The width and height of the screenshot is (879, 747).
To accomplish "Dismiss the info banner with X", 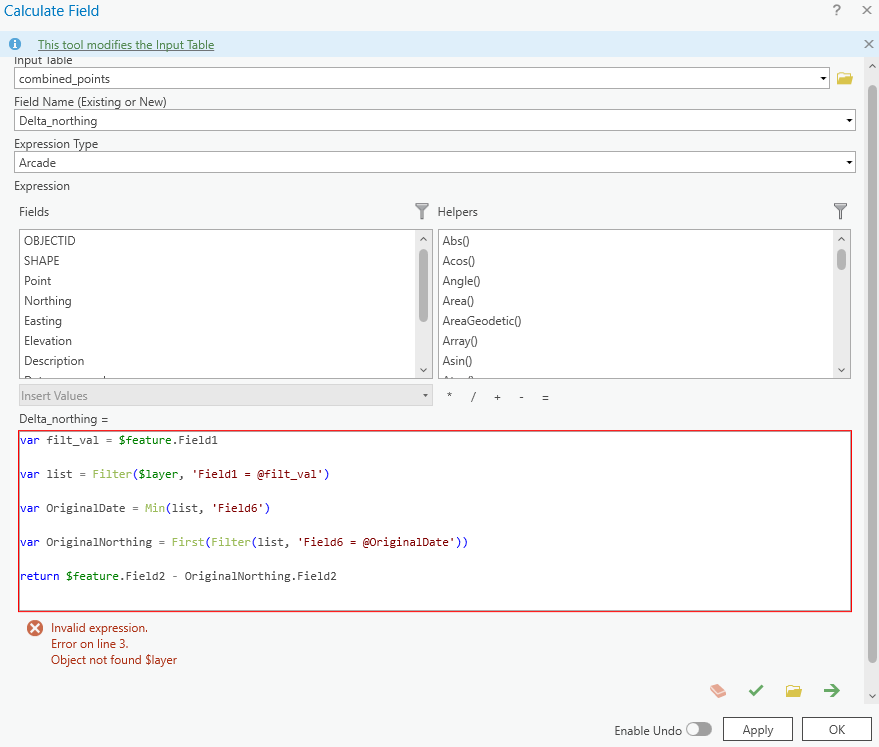I will [868, 44].
